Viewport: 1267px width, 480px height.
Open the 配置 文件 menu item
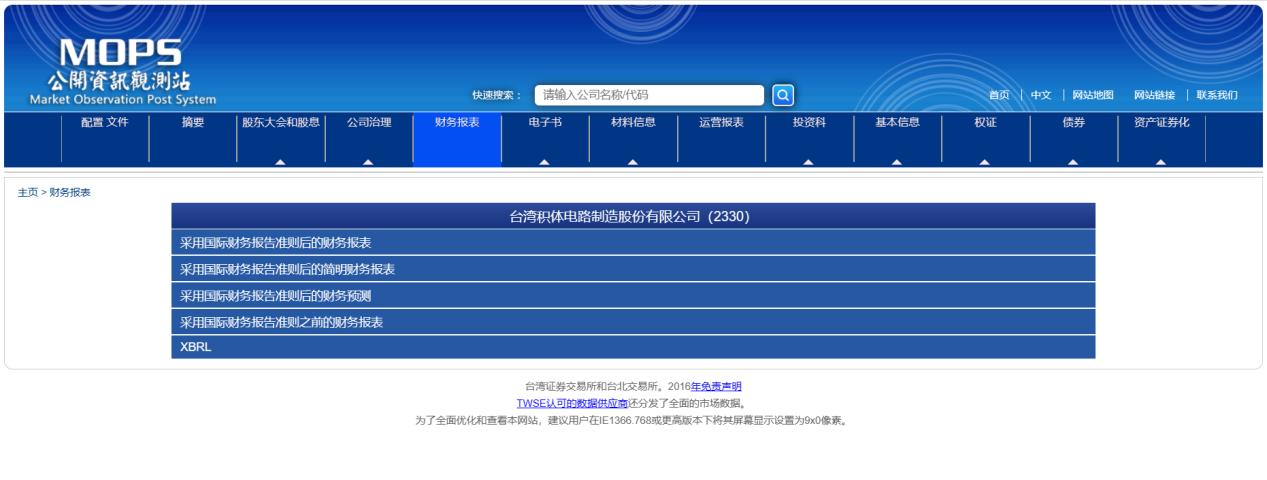click(x=105, y=123)
